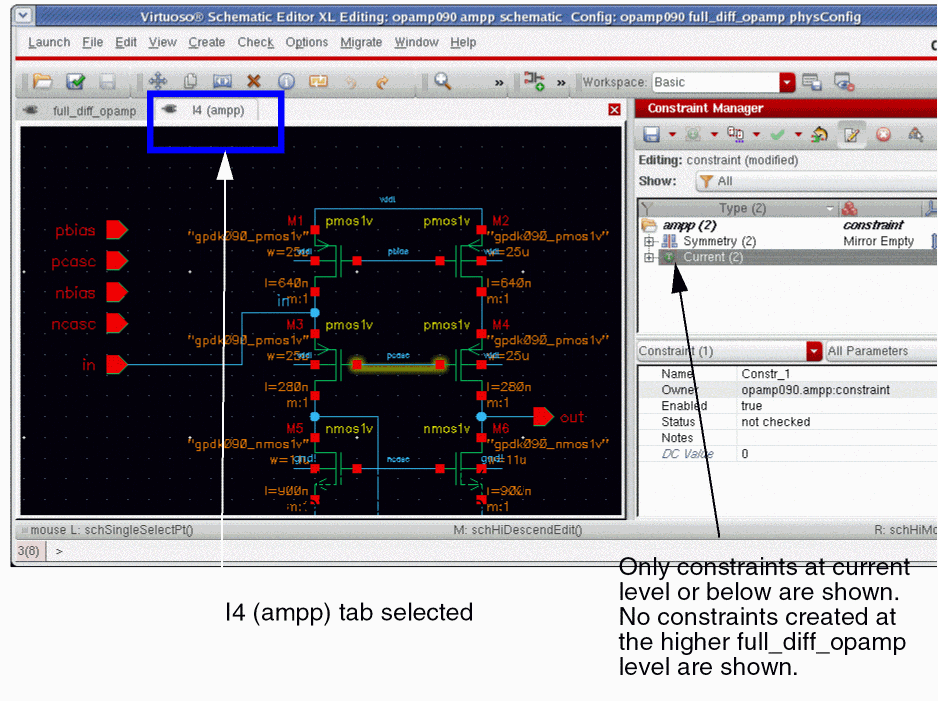This screenshot has width=938, height=701.
Task: Click the green checkmark constraint check icon
Action: tap(777, 134)
